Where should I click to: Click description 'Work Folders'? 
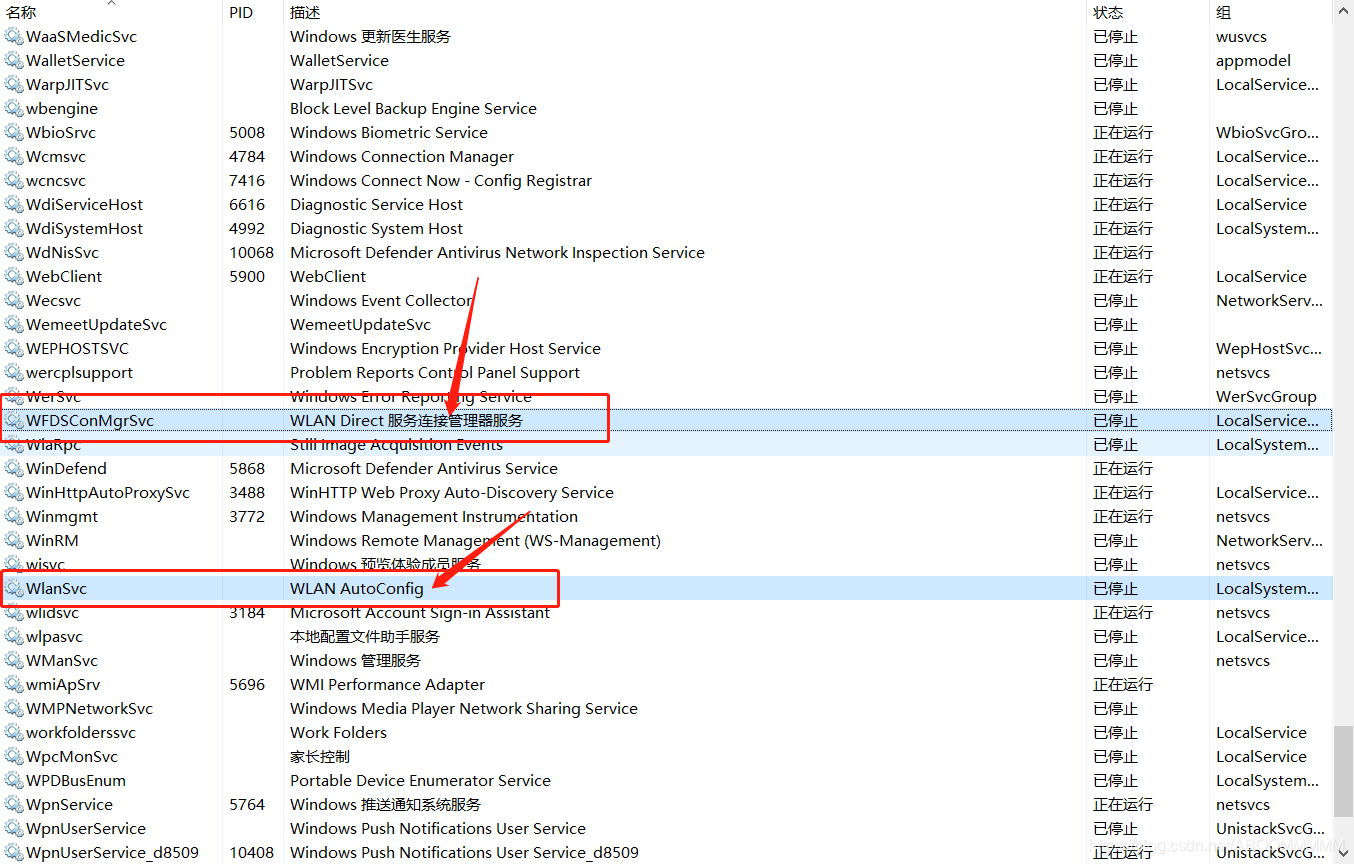pyautogui.click(x=338, y=732)
